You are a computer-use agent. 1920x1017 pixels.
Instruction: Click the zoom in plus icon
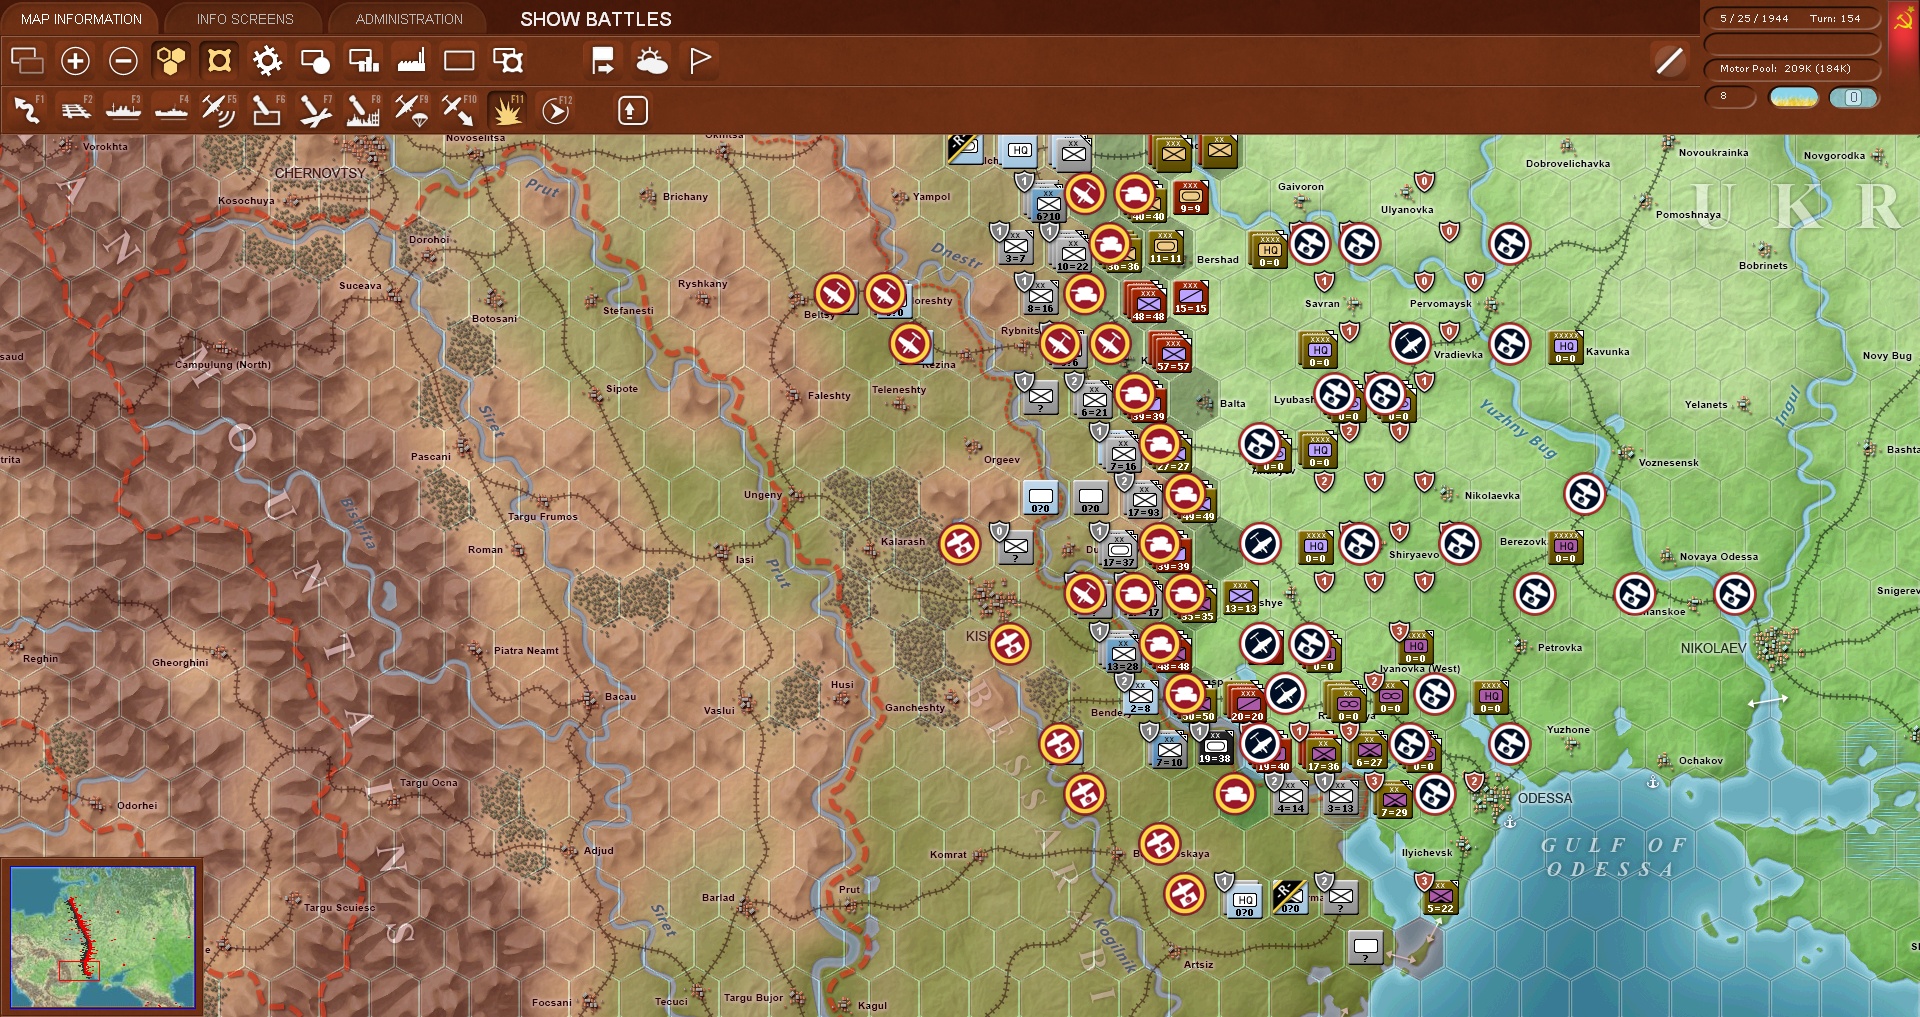click(x=75, y=61)
